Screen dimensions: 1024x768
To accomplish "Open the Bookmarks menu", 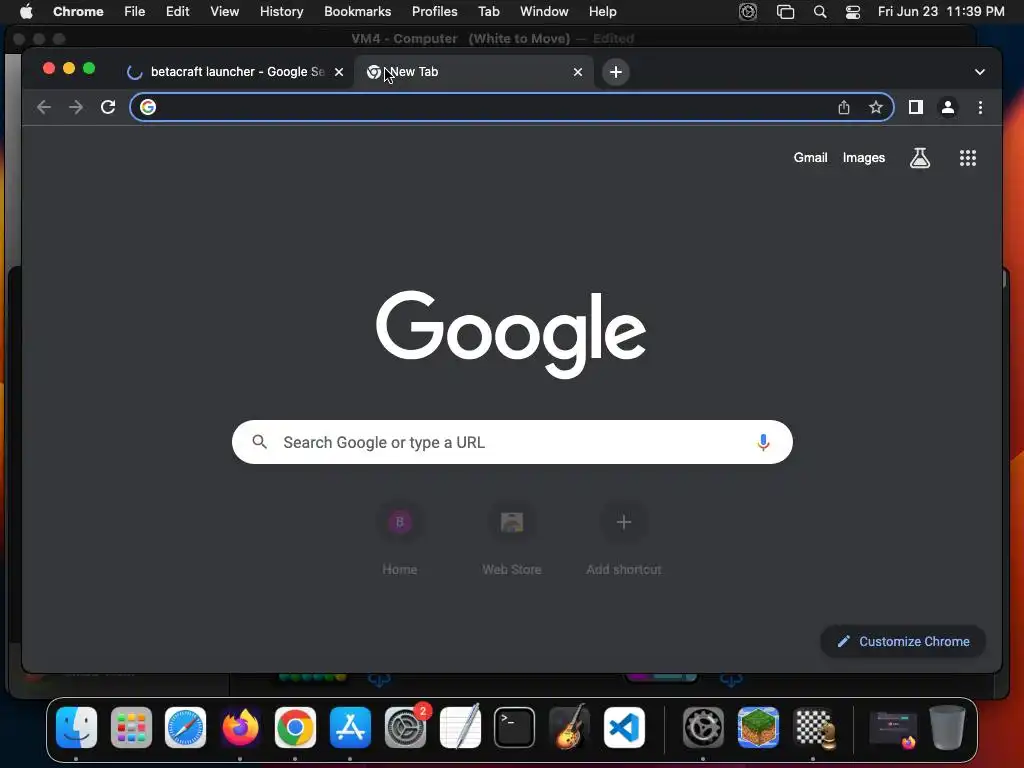I will pos(357,11).
